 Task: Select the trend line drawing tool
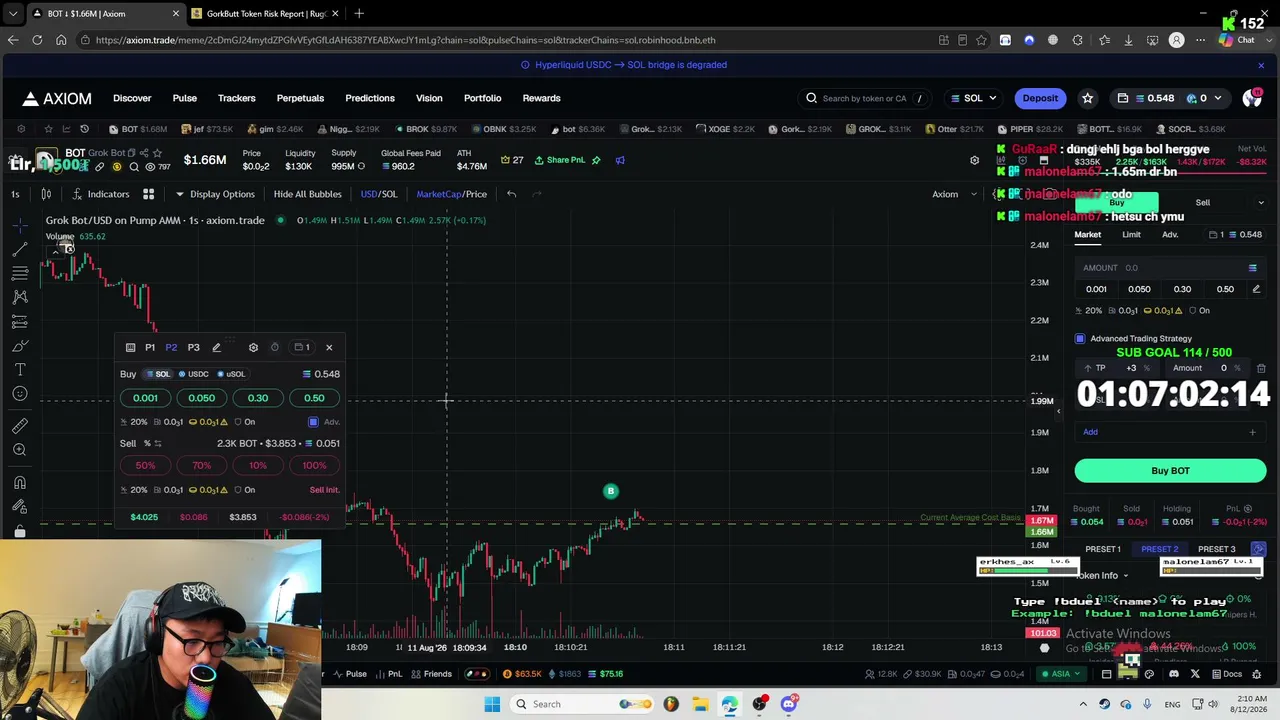20,248
